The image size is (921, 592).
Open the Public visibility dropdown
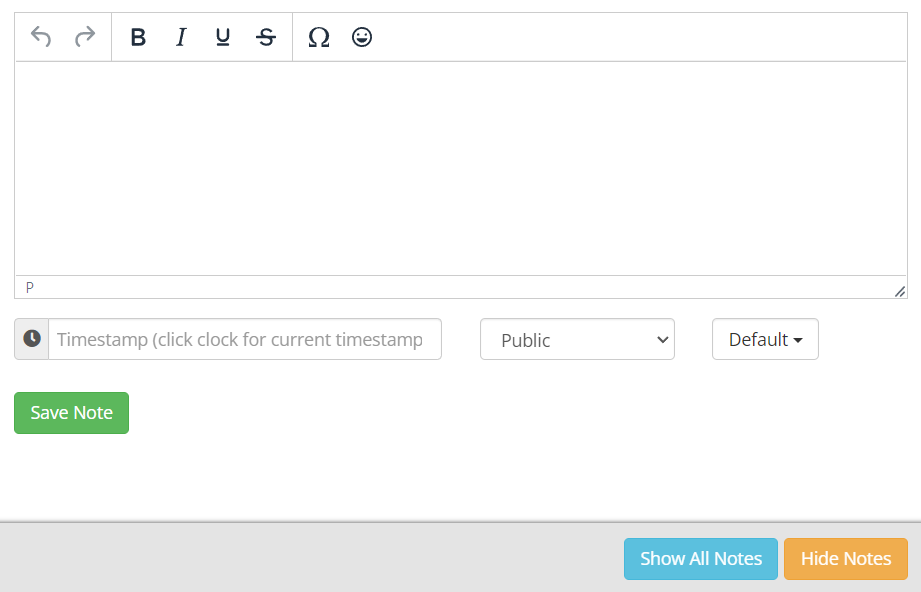click(576, 339)
